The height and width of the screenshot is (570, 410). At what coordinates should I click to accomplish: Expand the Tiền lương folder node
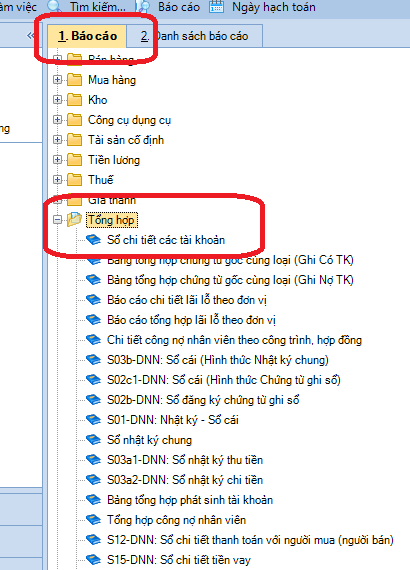coord(57,159)
